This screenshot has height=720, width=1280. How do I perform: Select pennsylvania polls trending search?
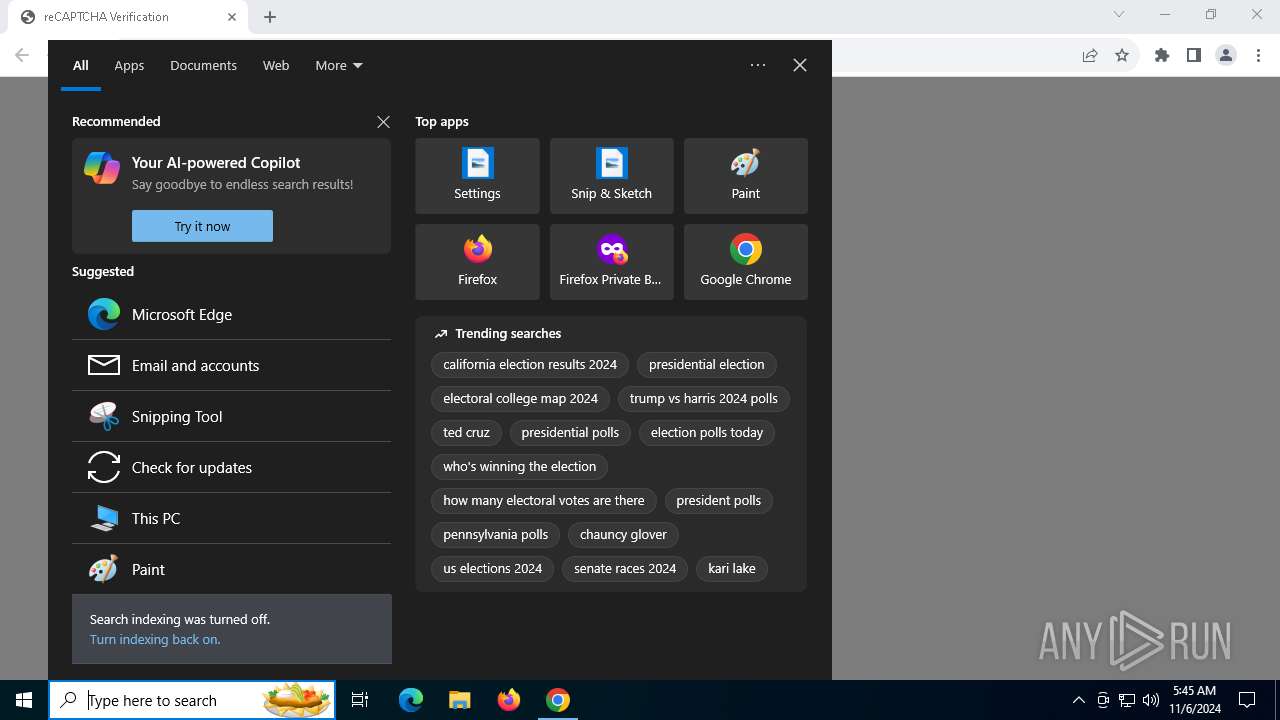(x=495, y=535)
